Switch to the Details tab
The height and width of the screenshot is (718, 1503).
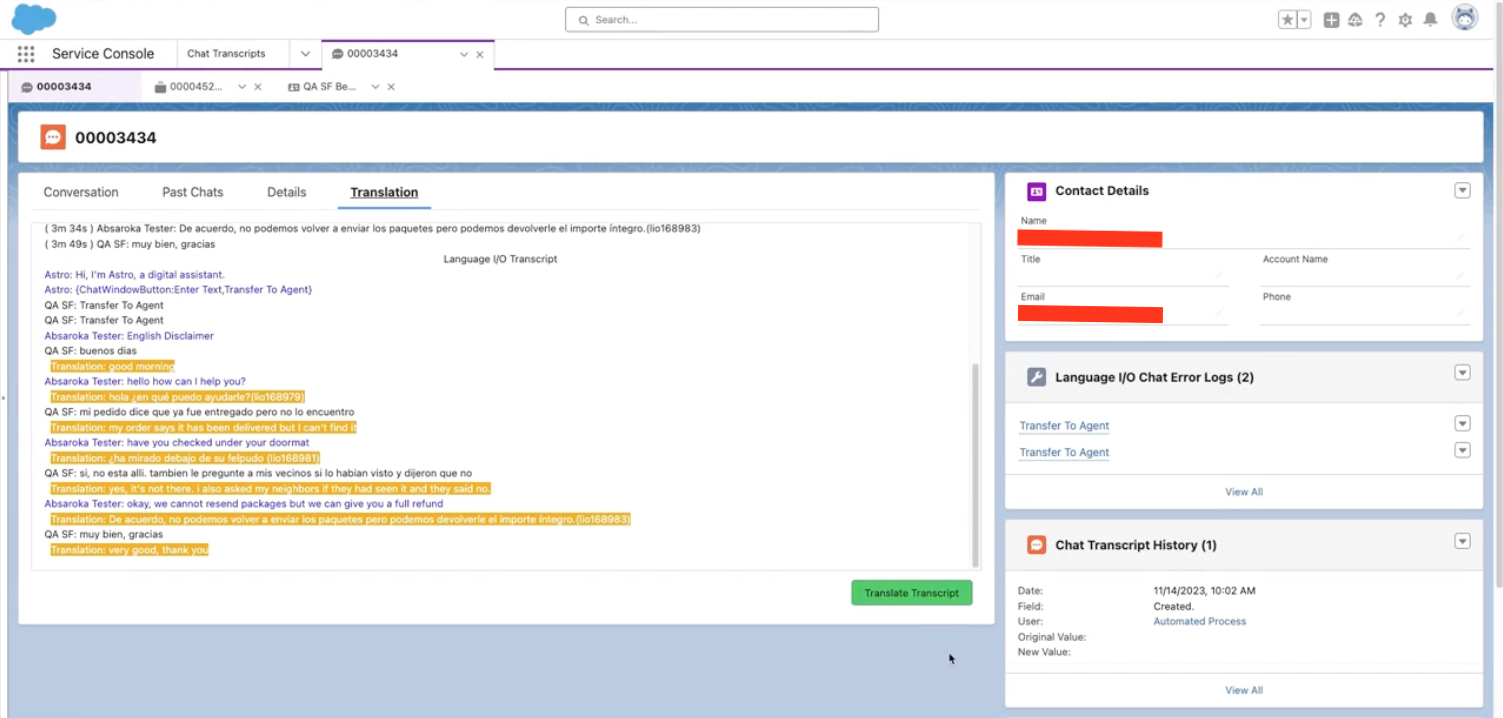point(287,192)
